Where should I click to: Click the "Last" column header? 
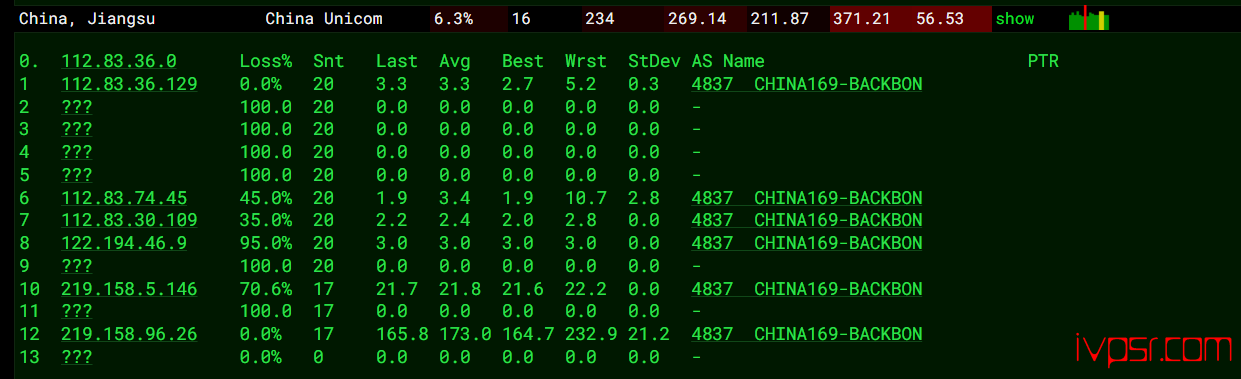(397, 62)
